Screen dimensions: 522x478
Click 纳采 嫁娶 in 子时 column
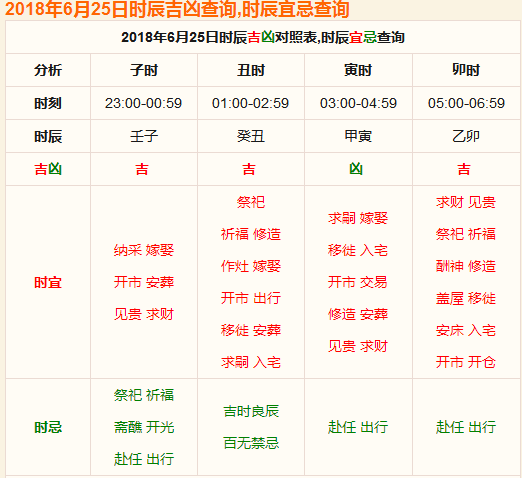click(144, 250)
